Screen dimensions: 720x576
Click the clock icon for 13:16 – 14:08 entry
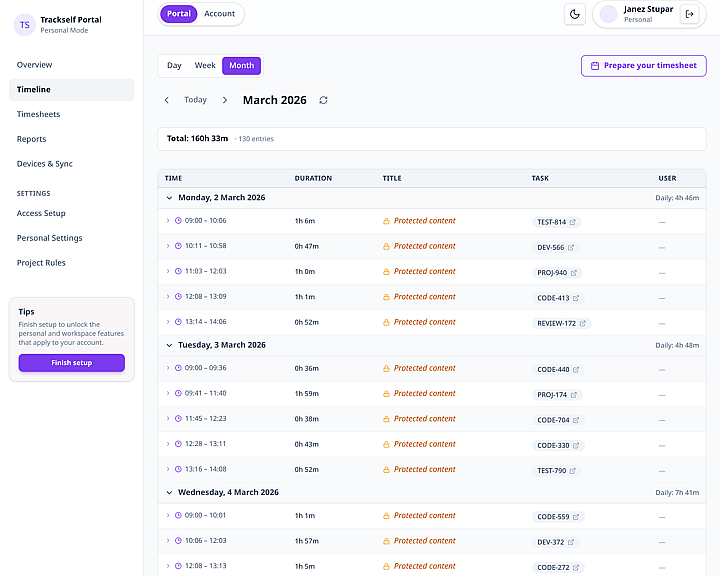coord(178,469)
